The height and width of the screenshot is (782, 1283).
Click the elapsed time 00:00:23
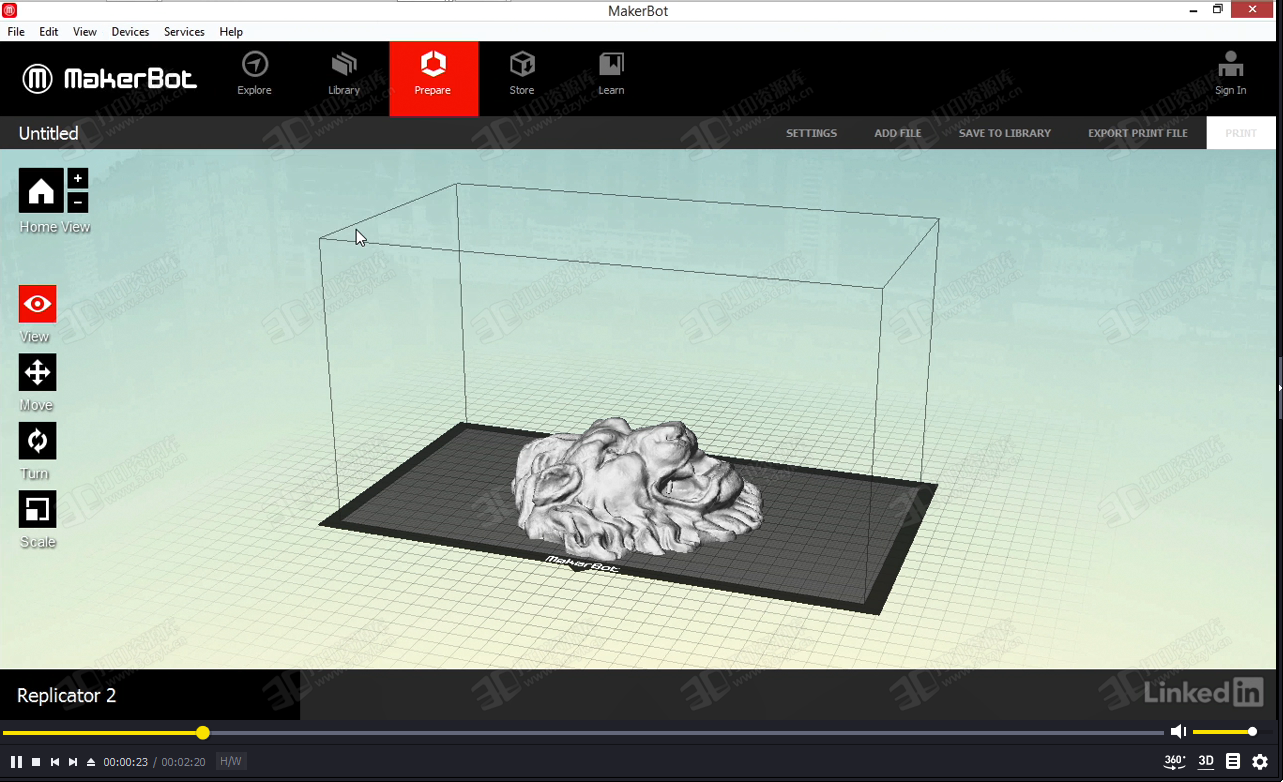coord(126,762)
